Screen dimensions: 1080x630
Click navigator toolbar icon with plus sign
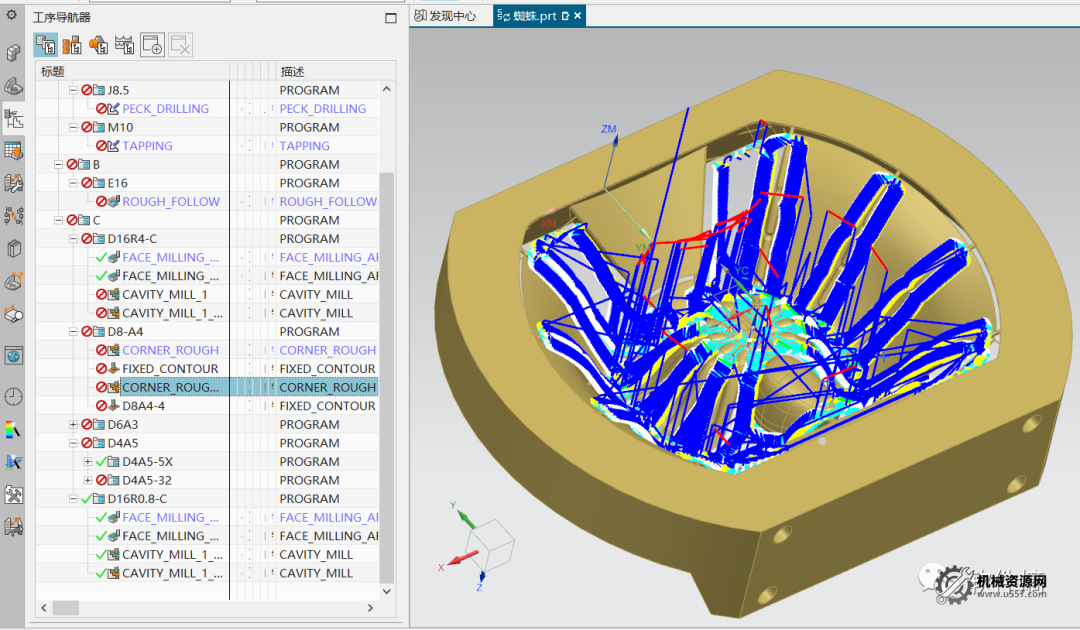pos(152,44)
